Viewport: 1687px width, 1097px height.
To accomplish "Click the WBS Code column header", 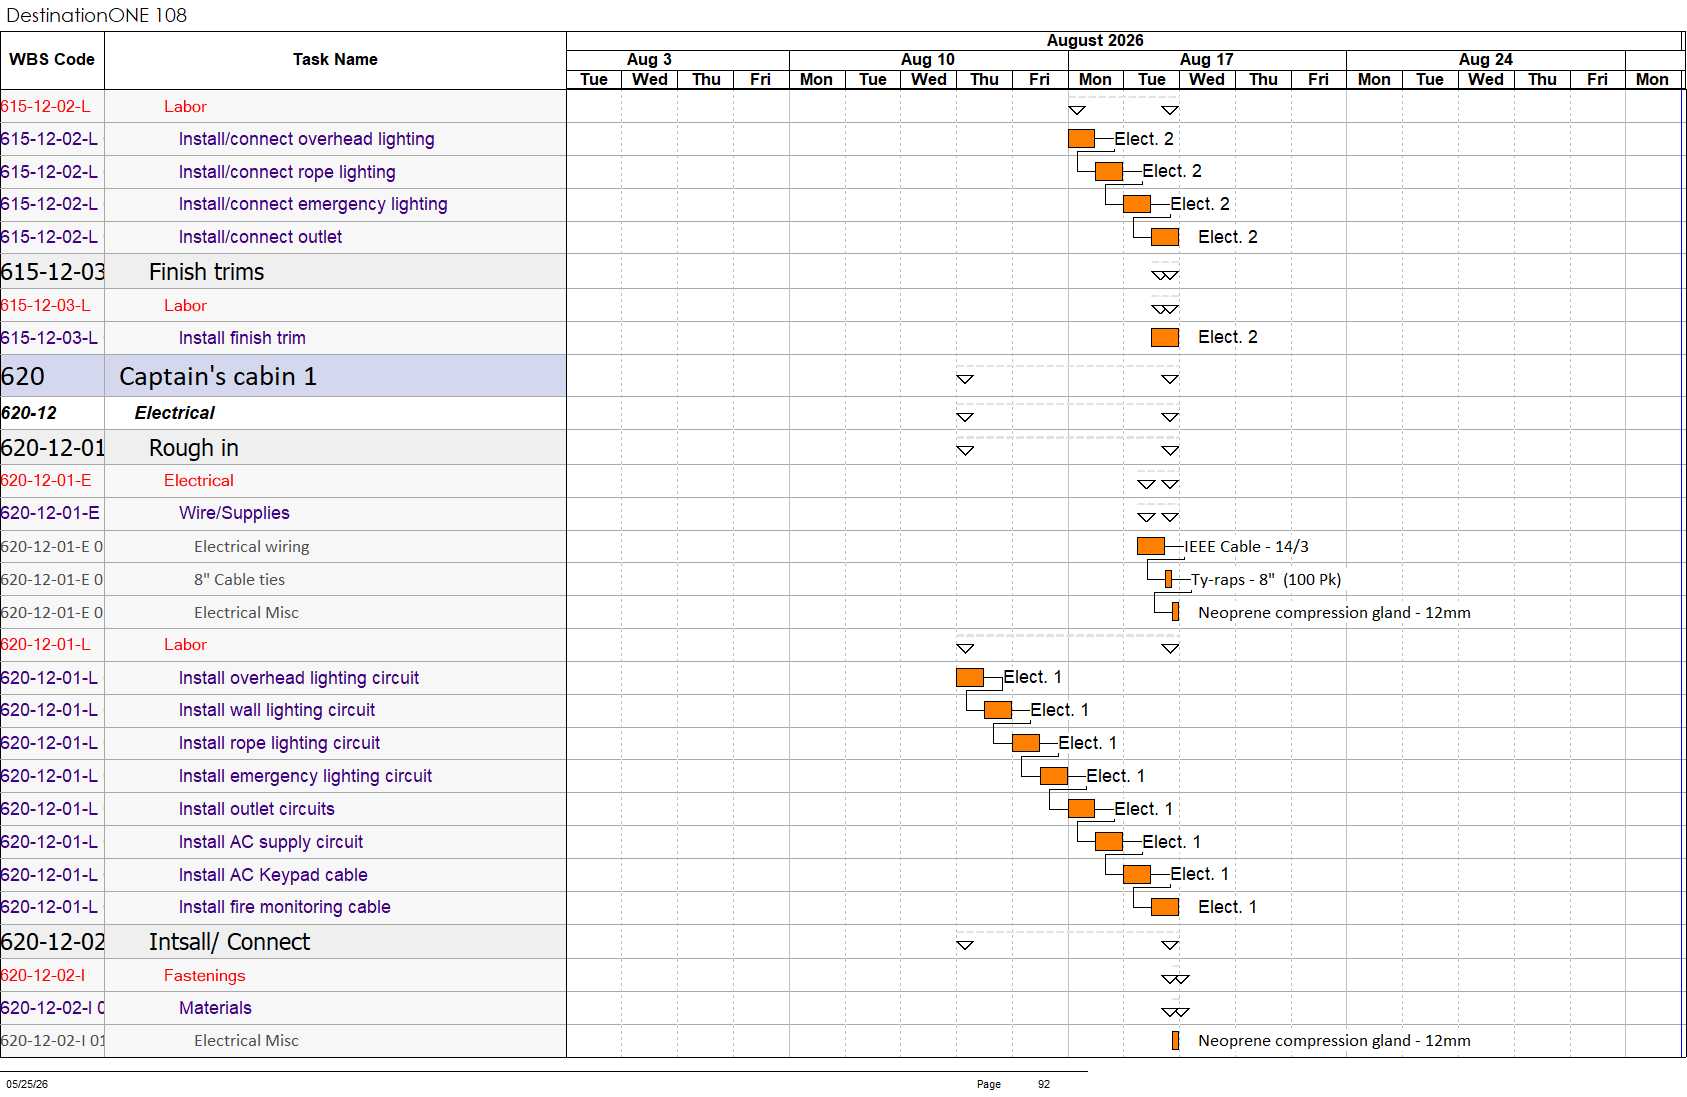I will [52, 60].
